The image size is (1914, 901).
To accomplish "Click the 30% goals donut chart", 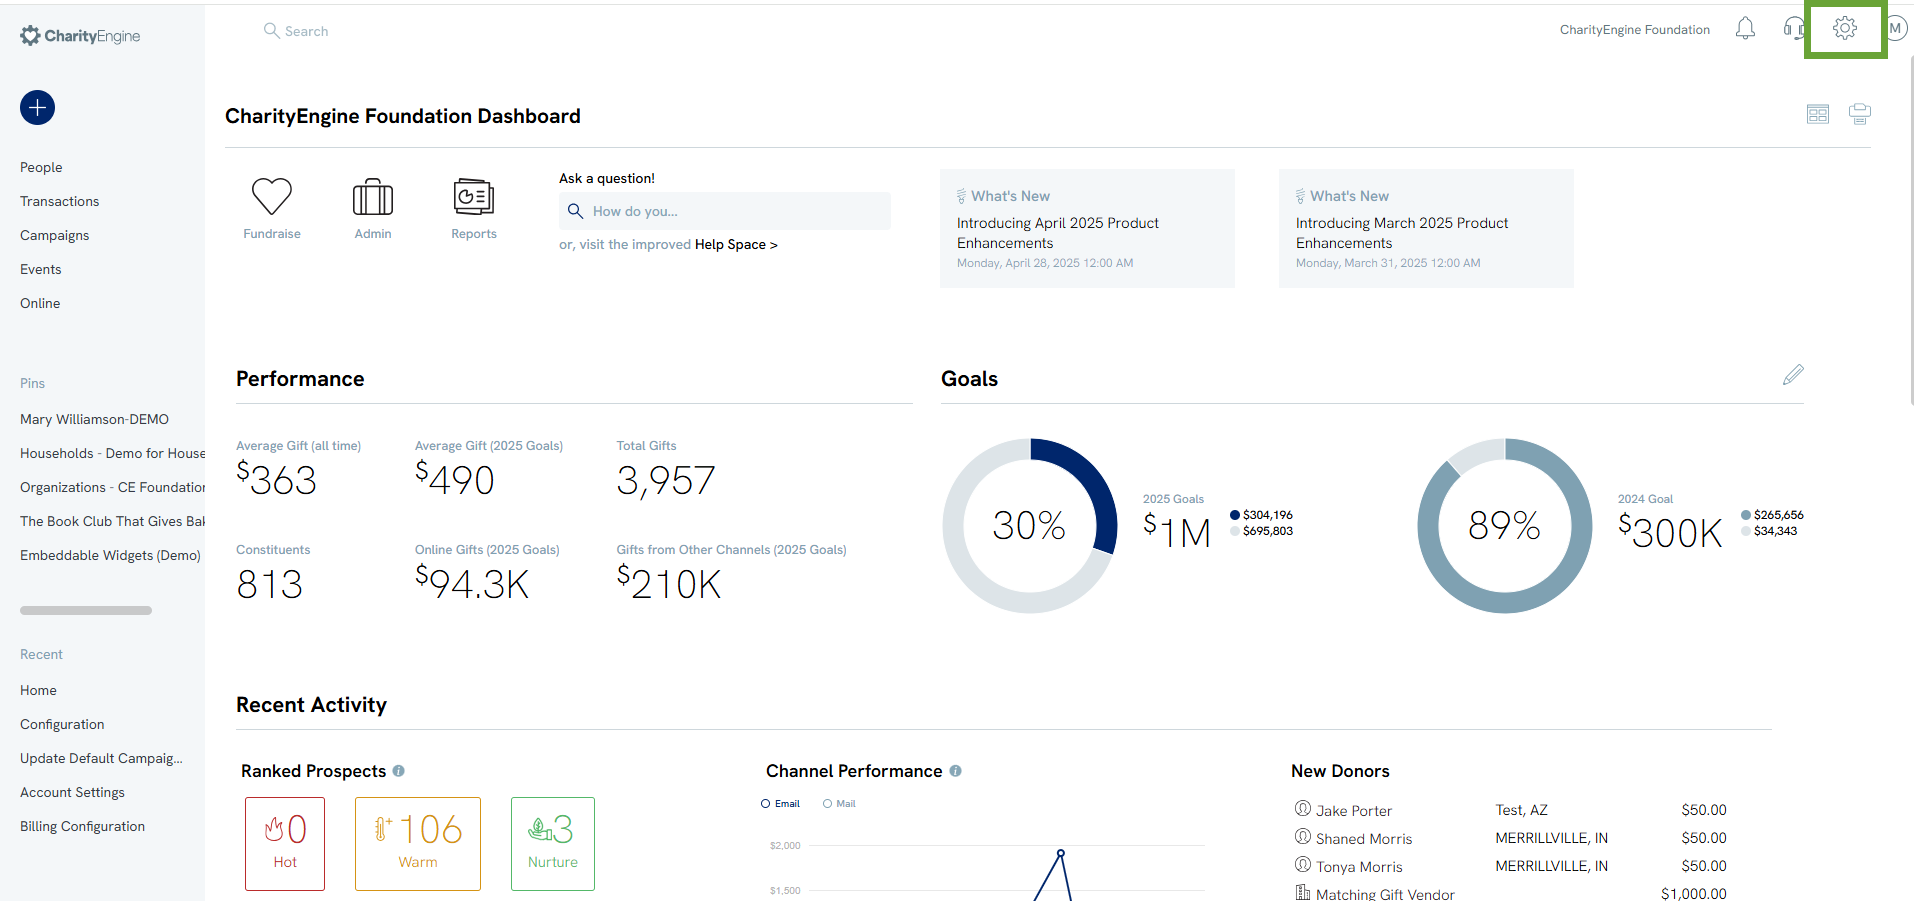I will tap(1030, 525).
